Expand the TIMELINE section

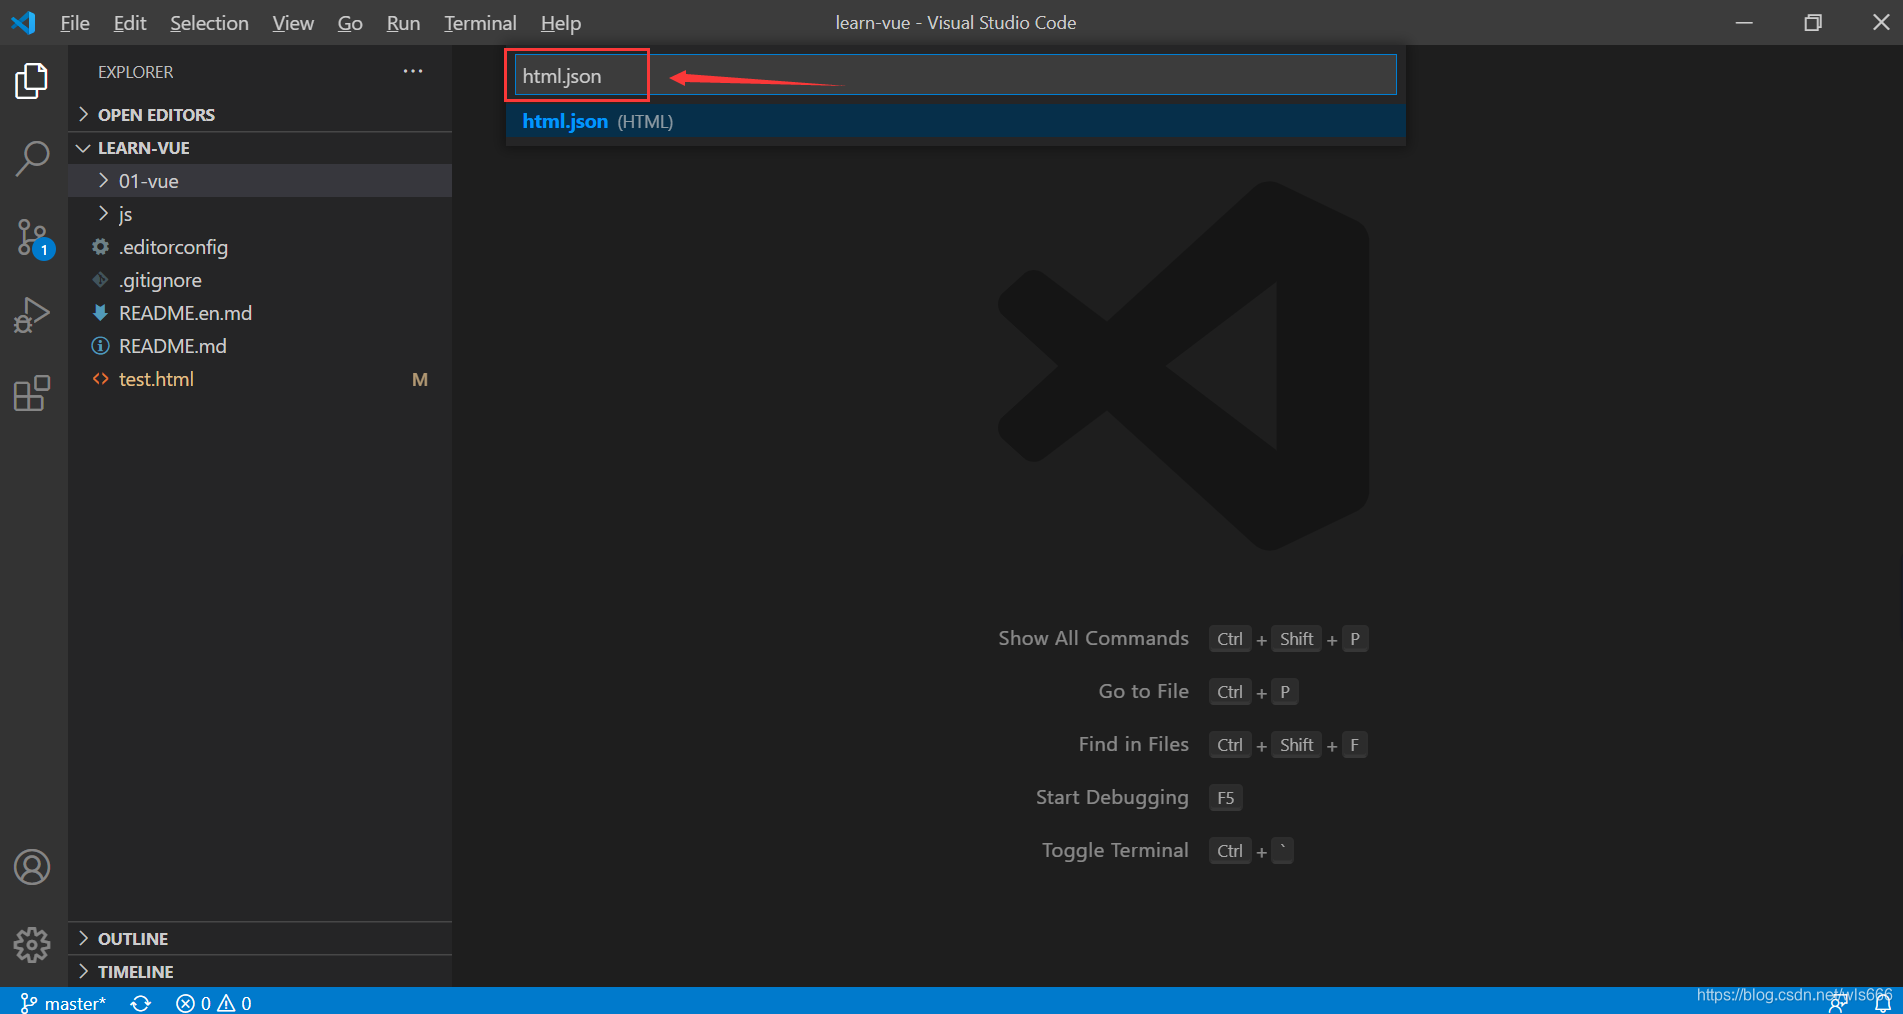pyautogui.click(x=260, y=971)
